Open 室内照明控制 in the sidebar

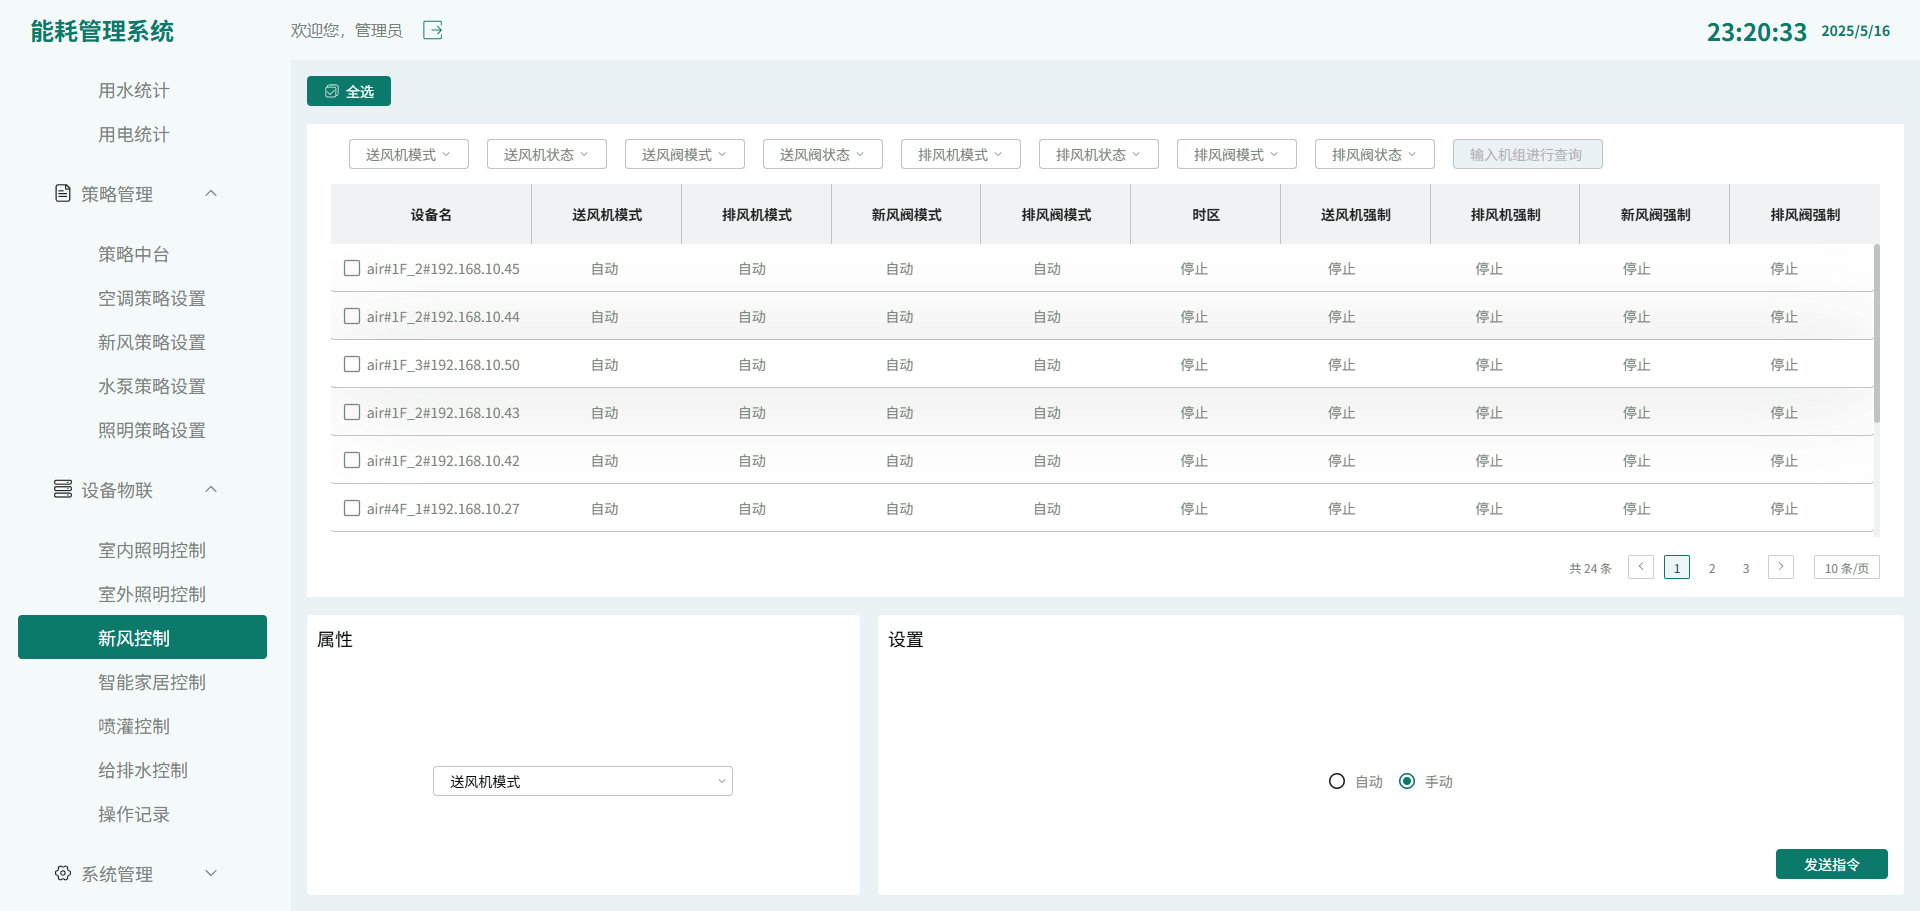[151, 550]
